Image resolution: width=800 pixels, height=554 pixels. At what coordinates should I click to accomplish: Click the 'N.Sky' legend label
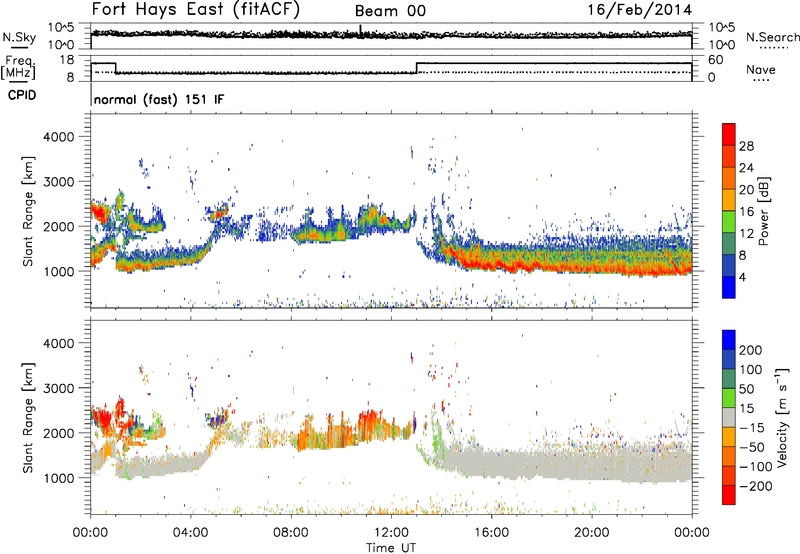[19, 37]
